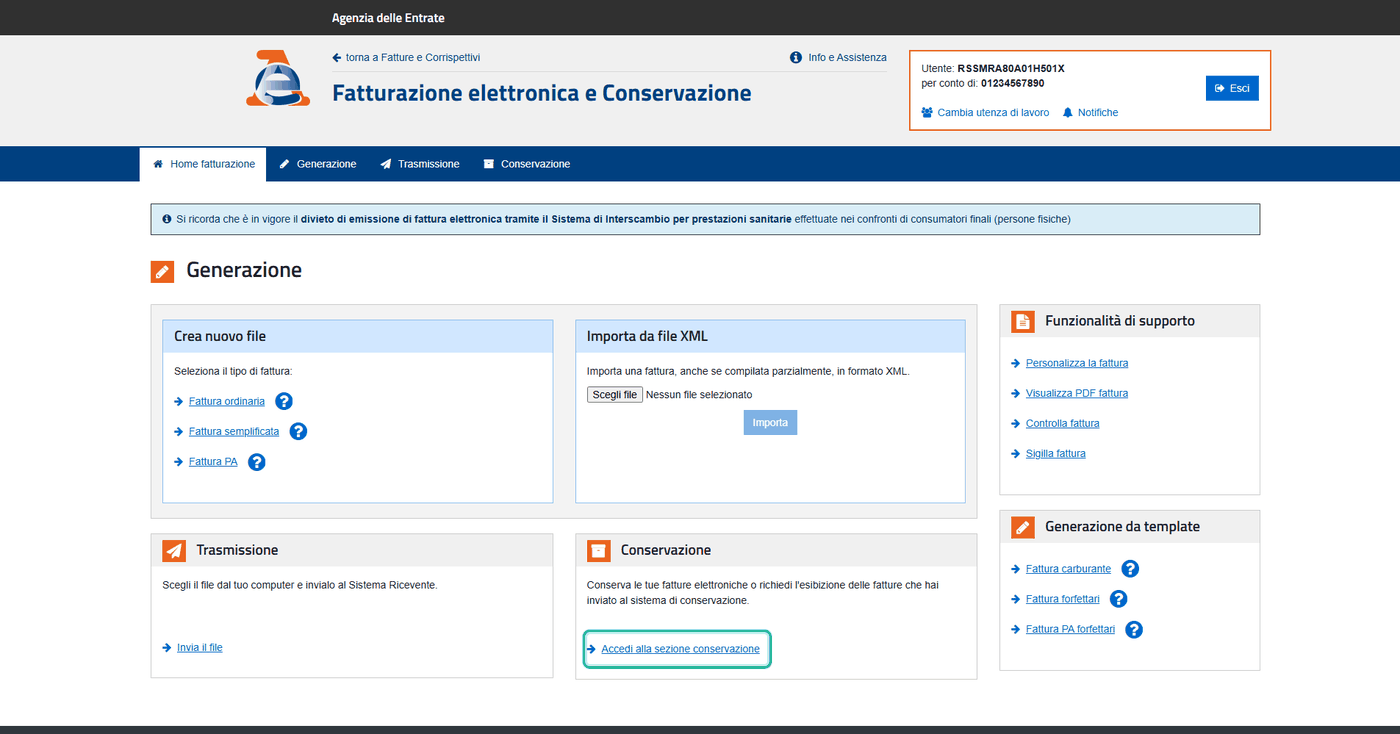The width and height of the screenshot is (1400, 734).
Task: Log out with the Esci button
Action: pos(1232,88)
